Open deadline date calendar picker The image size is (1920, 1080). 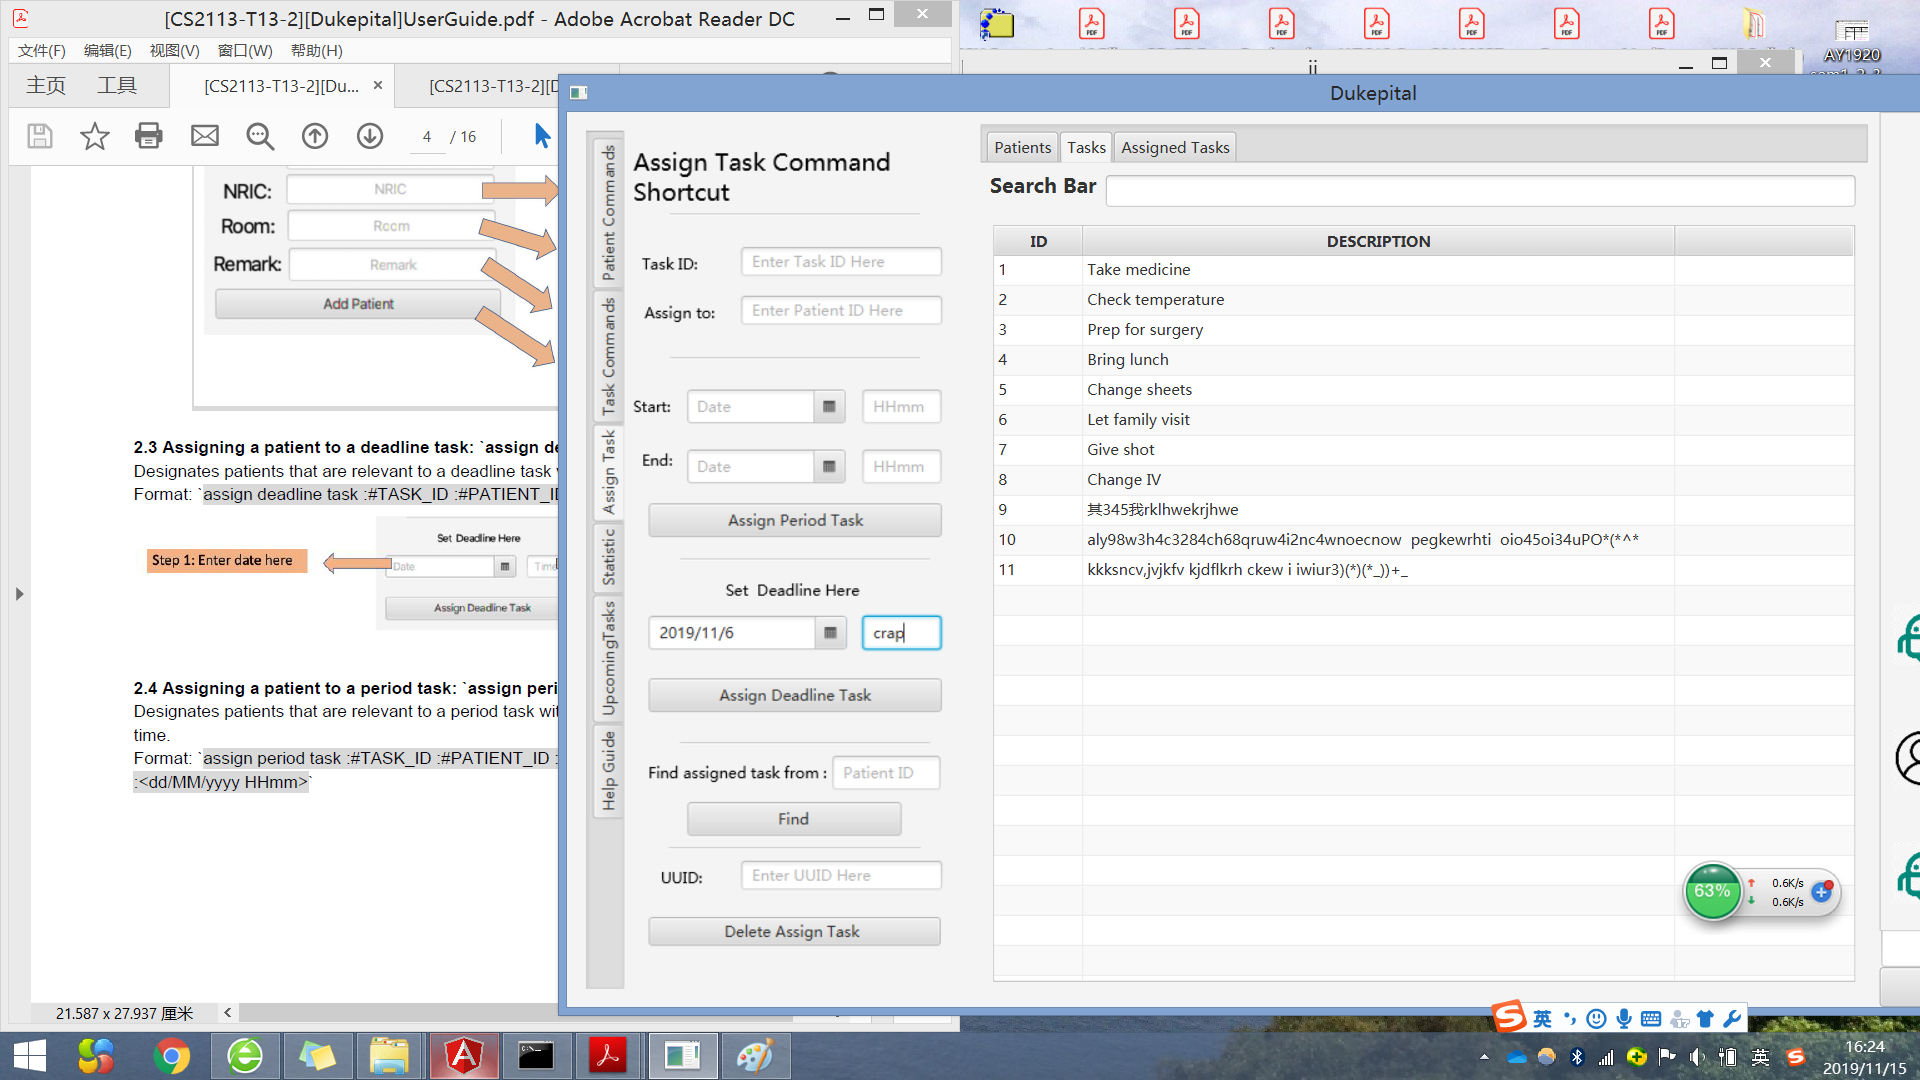830,633
